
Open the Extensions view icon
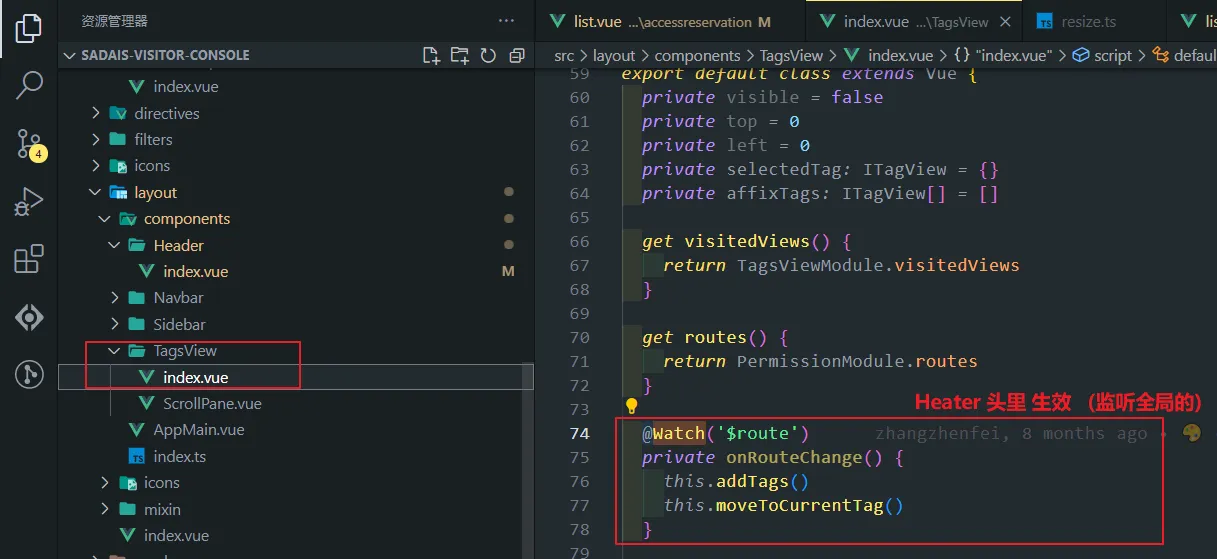point(29,260)
